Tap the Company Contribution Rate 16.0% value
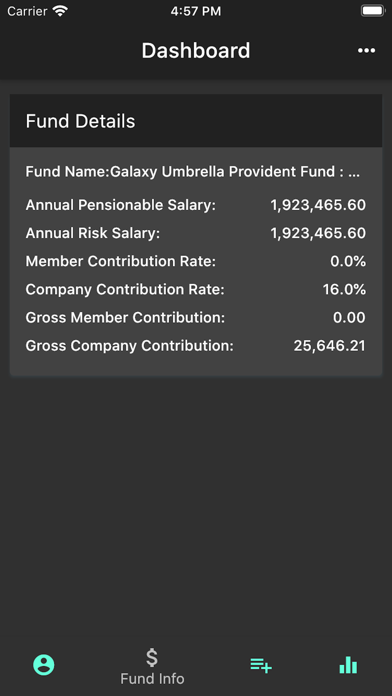This screenshot has width=392, height=696. coord(344,289)
